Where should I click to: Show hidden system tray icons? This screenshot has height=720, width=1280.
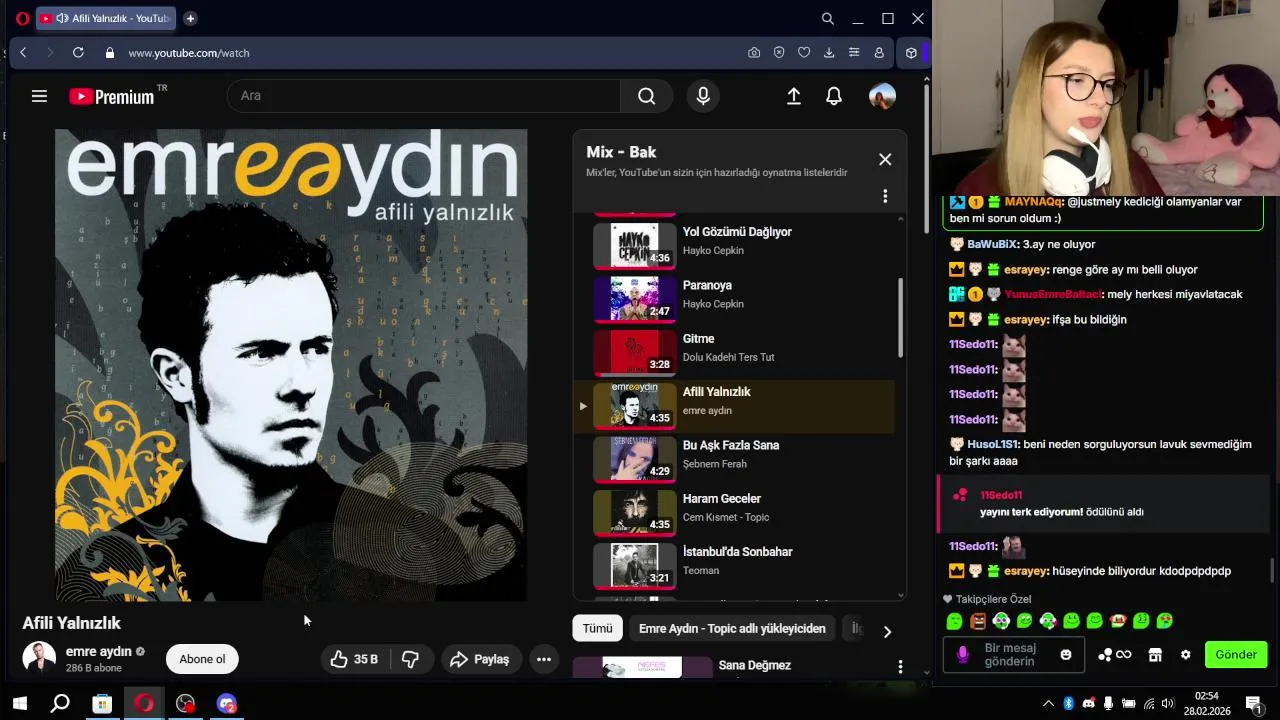[x=1048, y=704]
